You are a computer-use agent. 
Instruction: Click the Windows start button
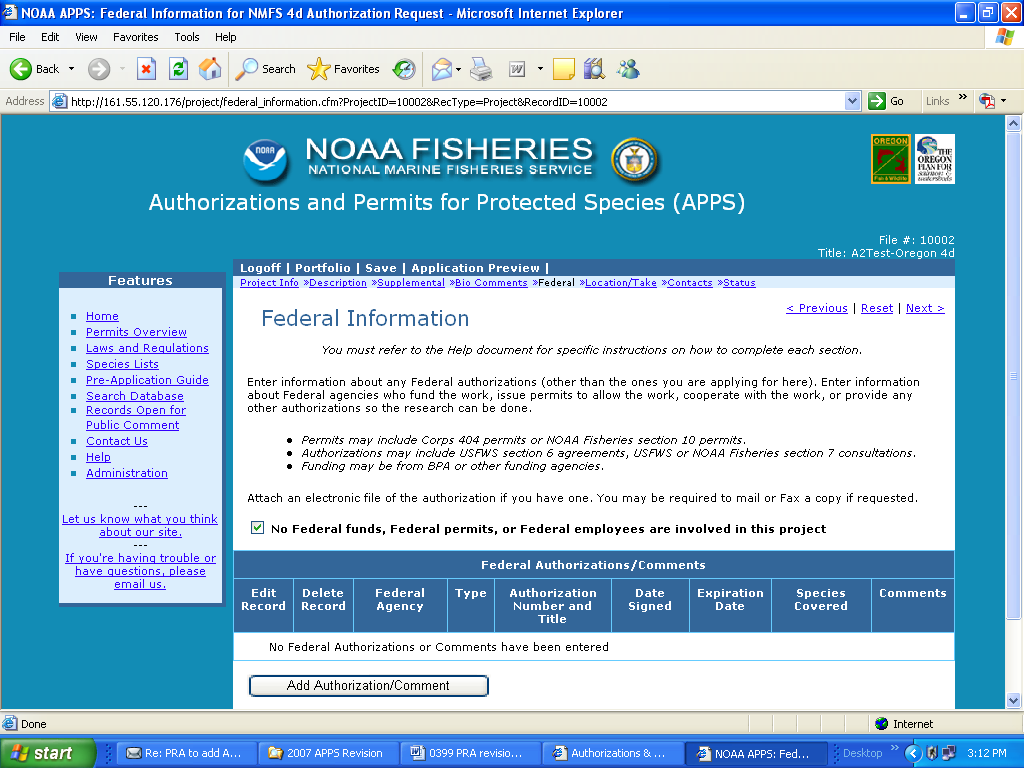click(x=47, y=753)
